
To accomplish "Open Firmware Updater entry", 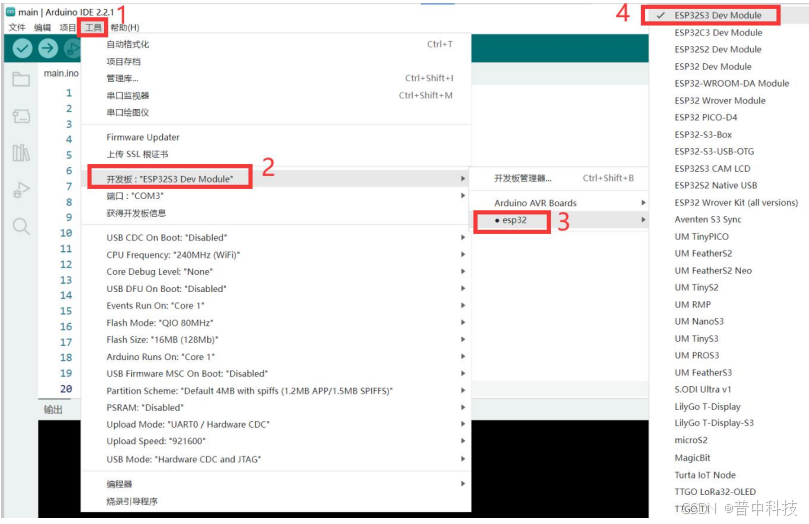I will tap(276, 137).
